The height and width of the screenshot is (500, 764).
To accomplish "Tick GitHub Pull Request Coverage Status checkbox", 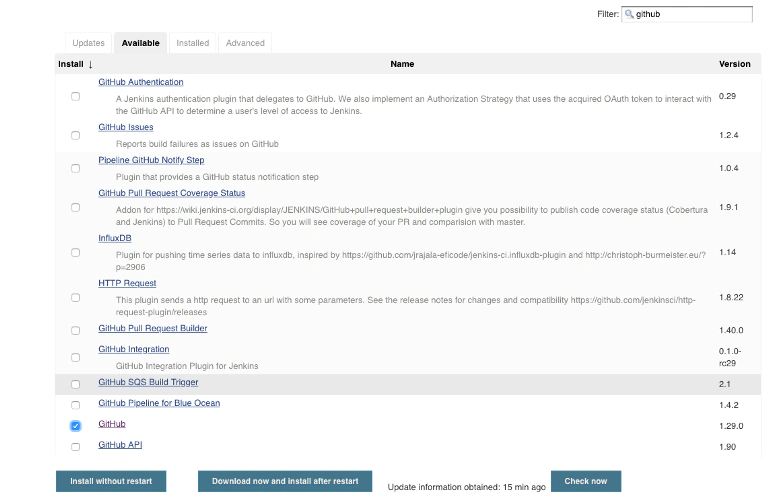I will click(76, 208).
